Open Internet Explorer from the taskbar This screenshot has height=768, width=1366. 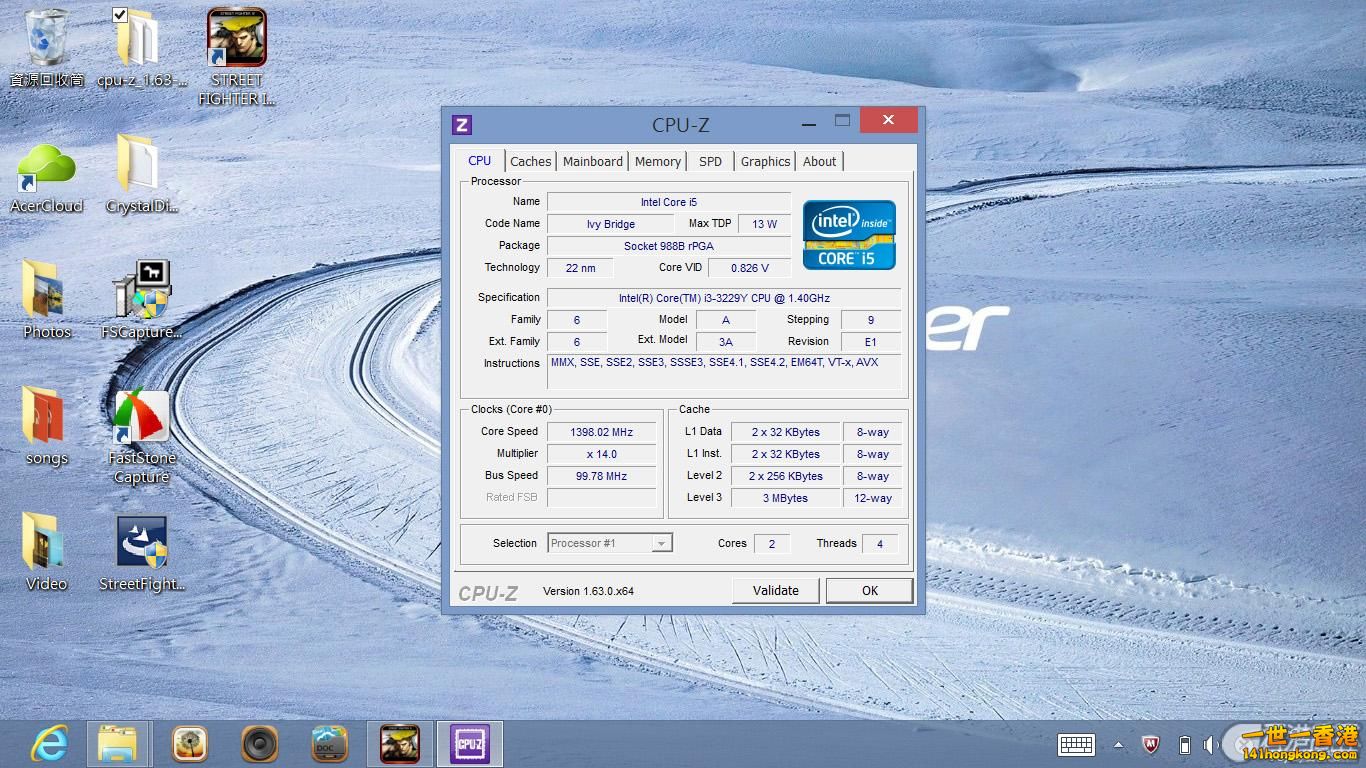tap(49, 744)
